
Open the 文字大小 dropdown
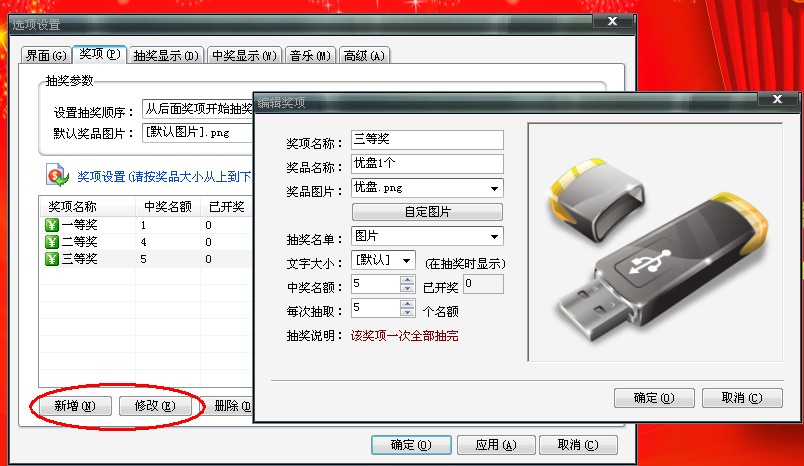click(405, 260)
